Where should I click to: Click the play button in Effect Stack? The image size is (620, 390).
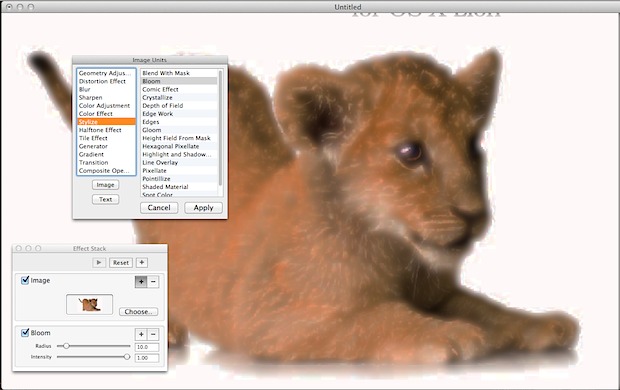coord(99,262)
